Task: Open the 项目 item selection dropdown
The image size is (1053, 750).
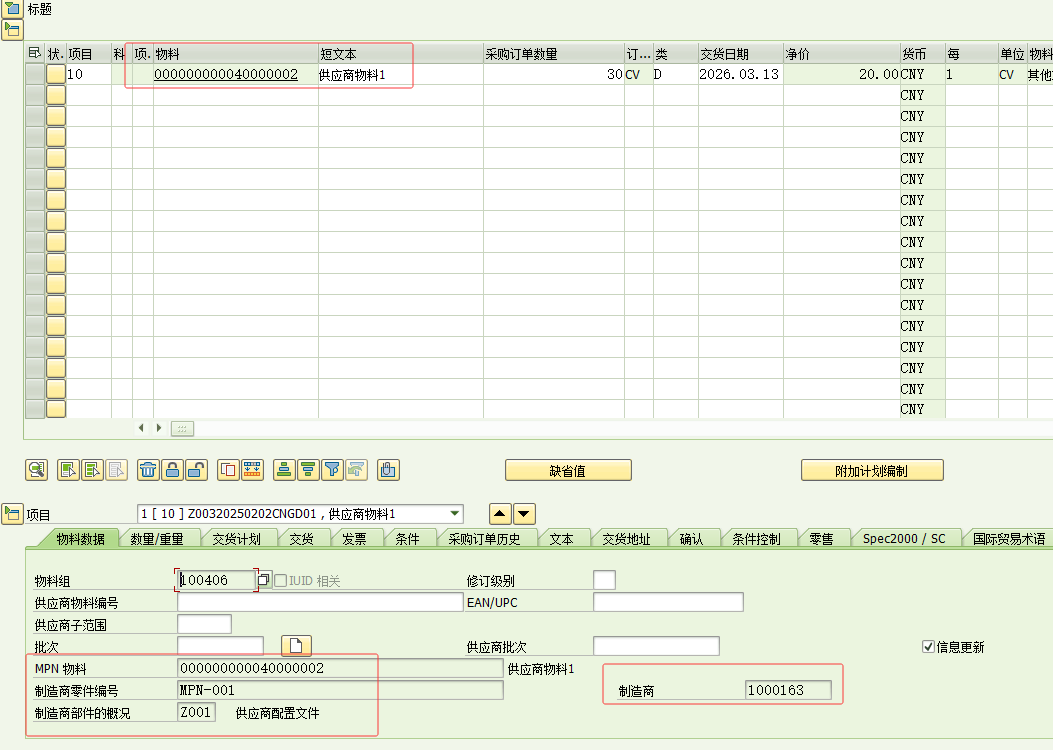Action: tap(456, 514)
